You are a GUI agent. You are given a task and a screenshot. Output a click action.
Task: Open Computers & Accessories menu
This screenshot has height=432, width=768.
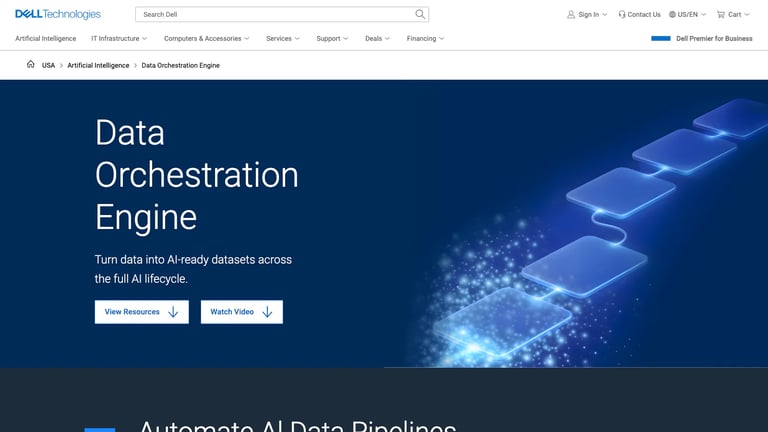click(202, 38)
